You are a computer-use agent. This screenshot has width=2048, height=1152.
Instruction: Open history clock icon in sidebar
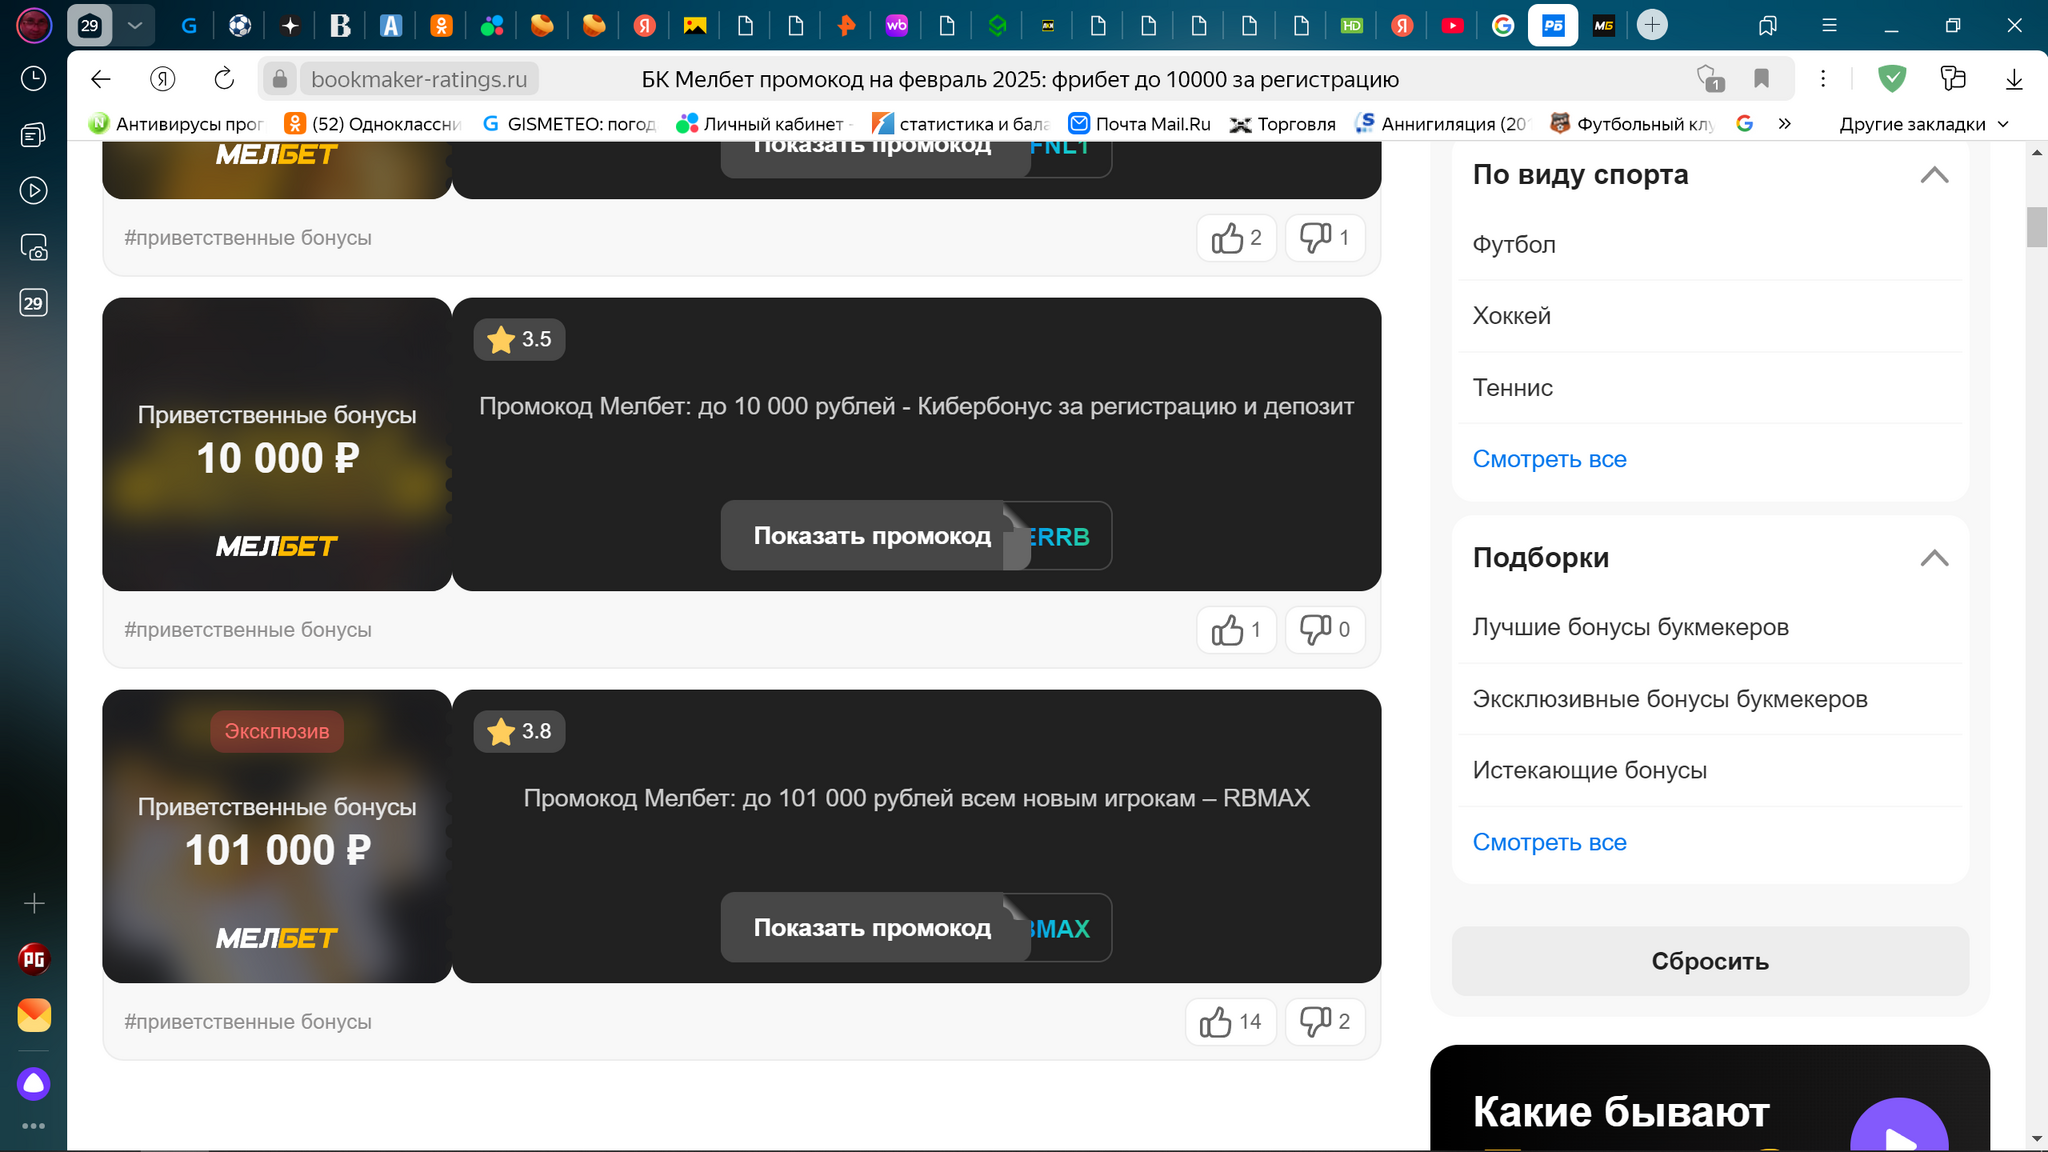33,79
